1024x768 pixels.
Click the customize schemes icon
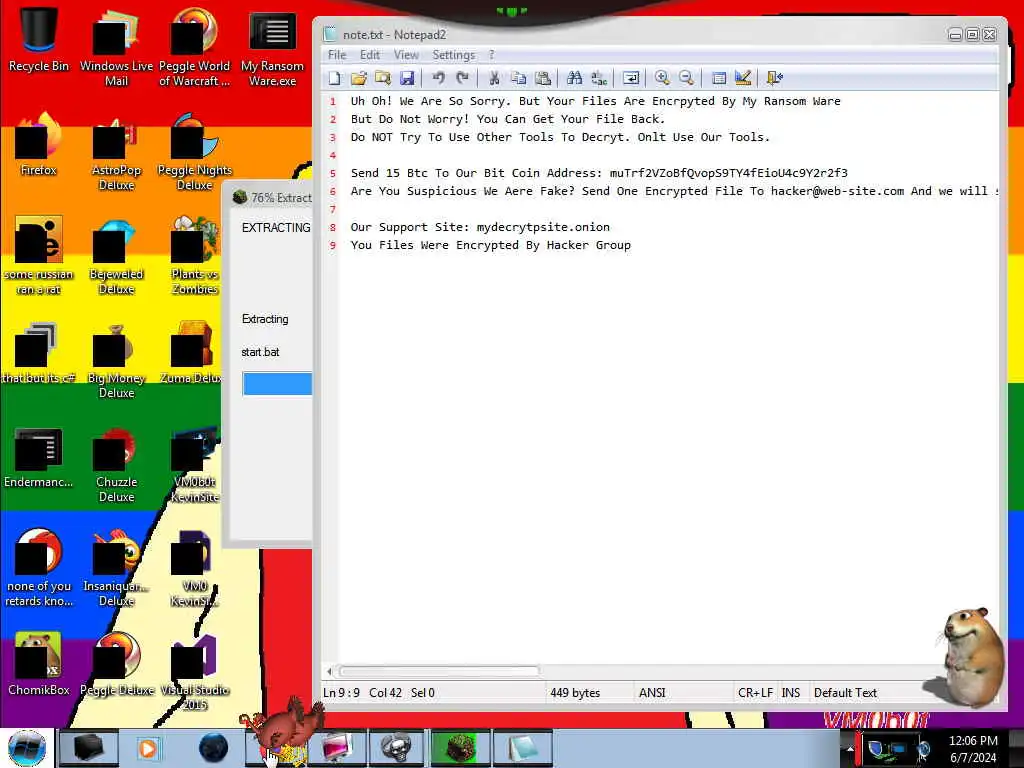743,78
